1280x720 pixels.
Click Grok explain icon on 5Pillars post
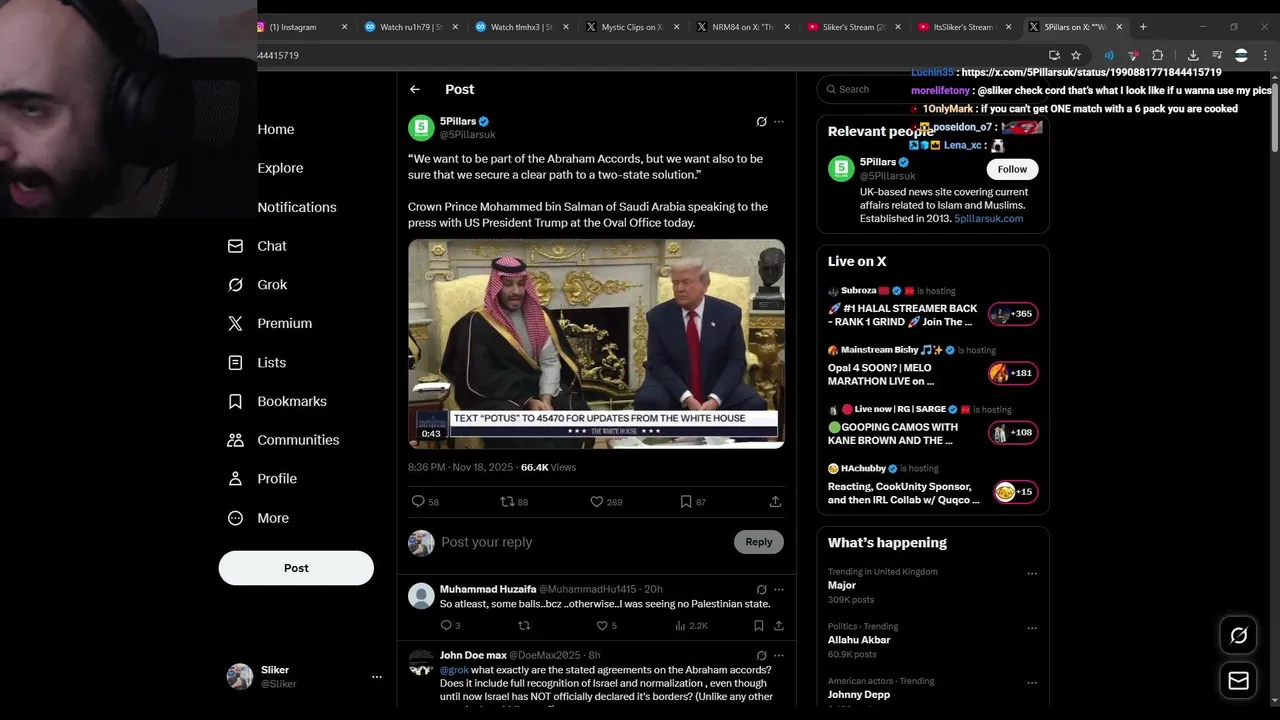point(761,122)
